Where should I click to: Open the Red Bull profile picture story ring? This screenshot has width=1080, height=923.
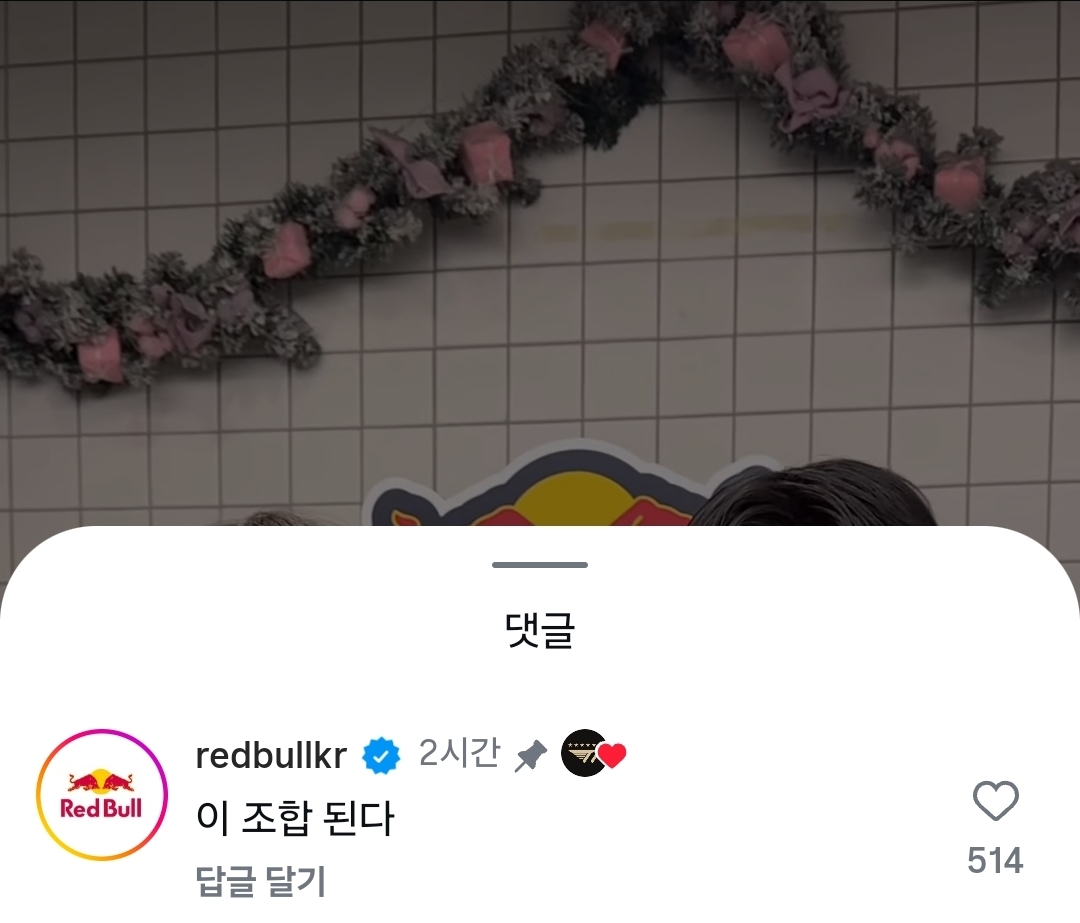102,794
